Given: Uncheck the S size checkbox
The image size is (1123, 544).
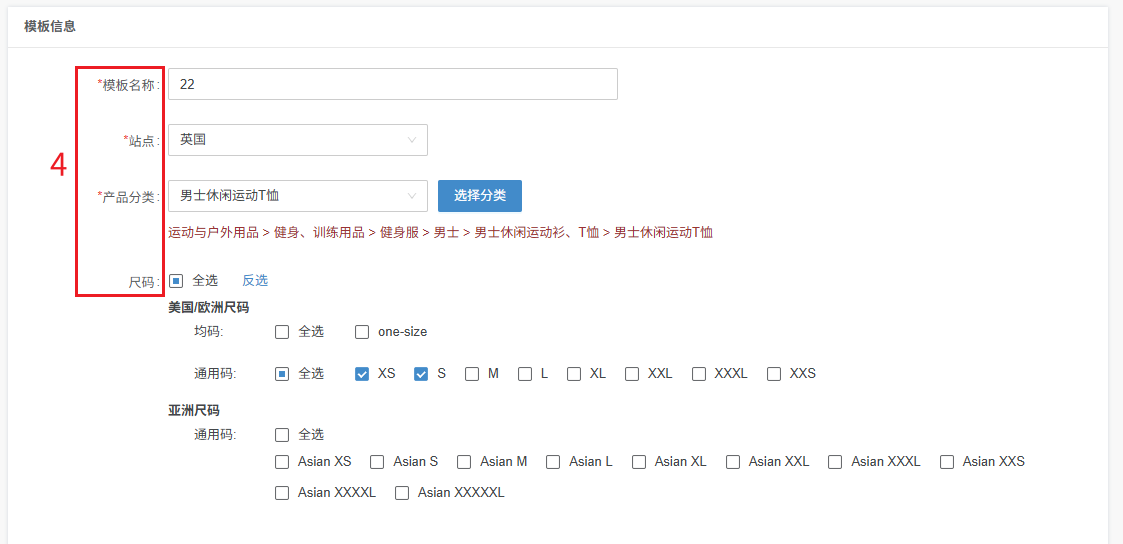Looking at the screenshot, I should pos(421,374).
